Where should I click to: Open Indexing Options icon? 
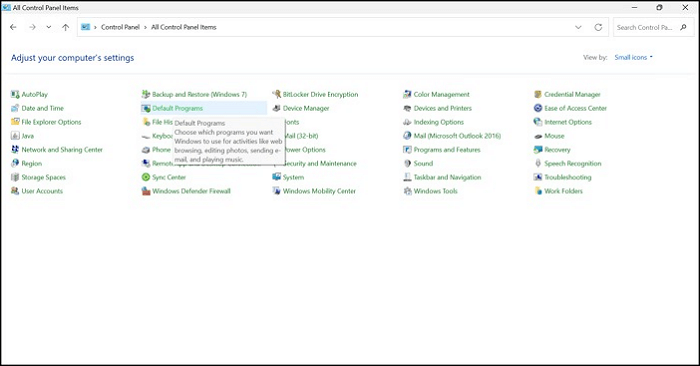(x=407, y=122)
